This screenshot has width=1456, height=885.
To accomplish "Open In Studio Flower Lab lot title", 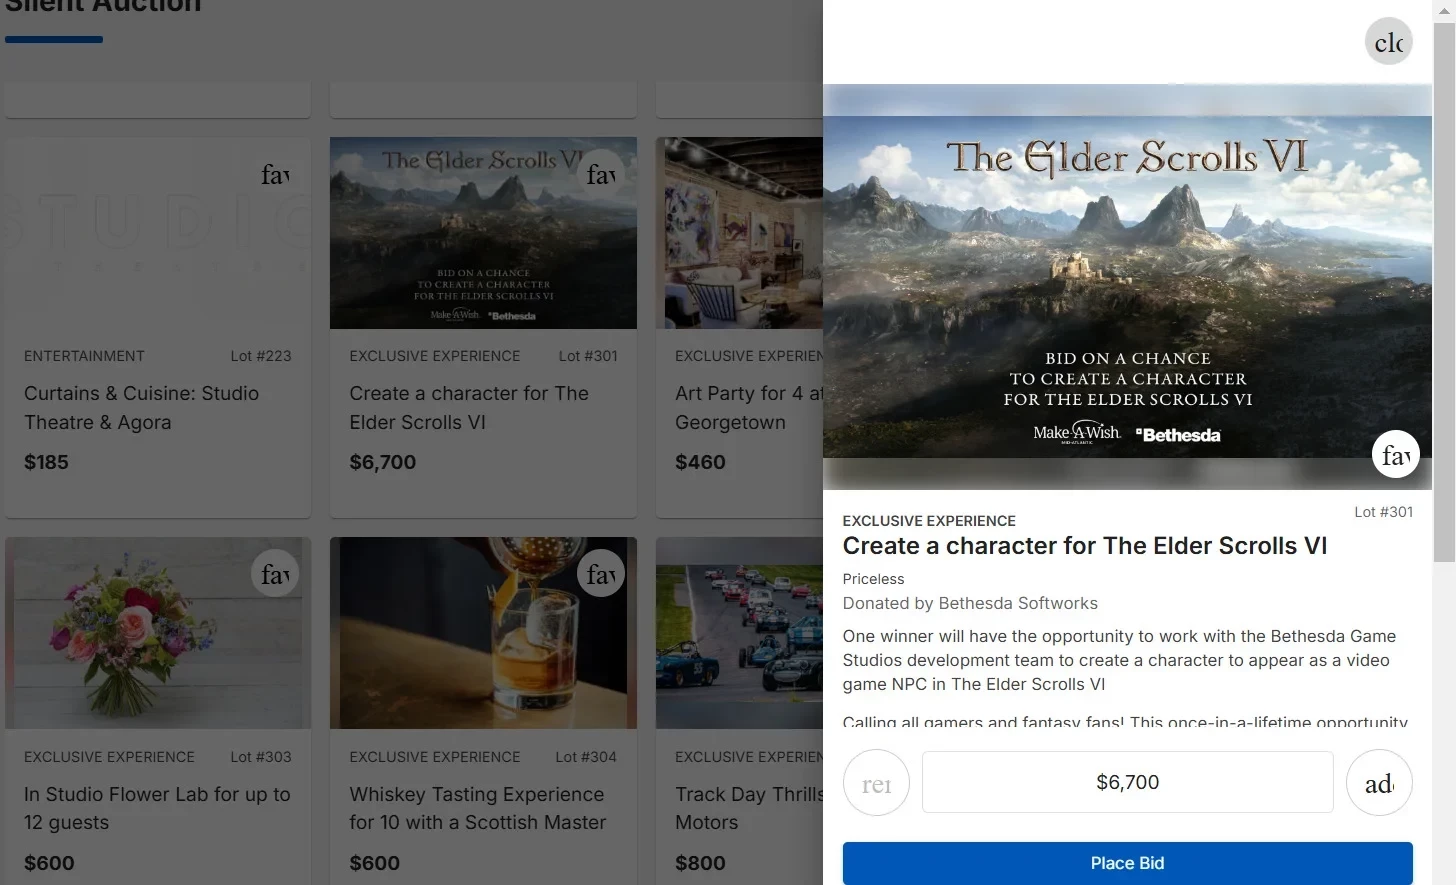I will (x=157, y=808).
